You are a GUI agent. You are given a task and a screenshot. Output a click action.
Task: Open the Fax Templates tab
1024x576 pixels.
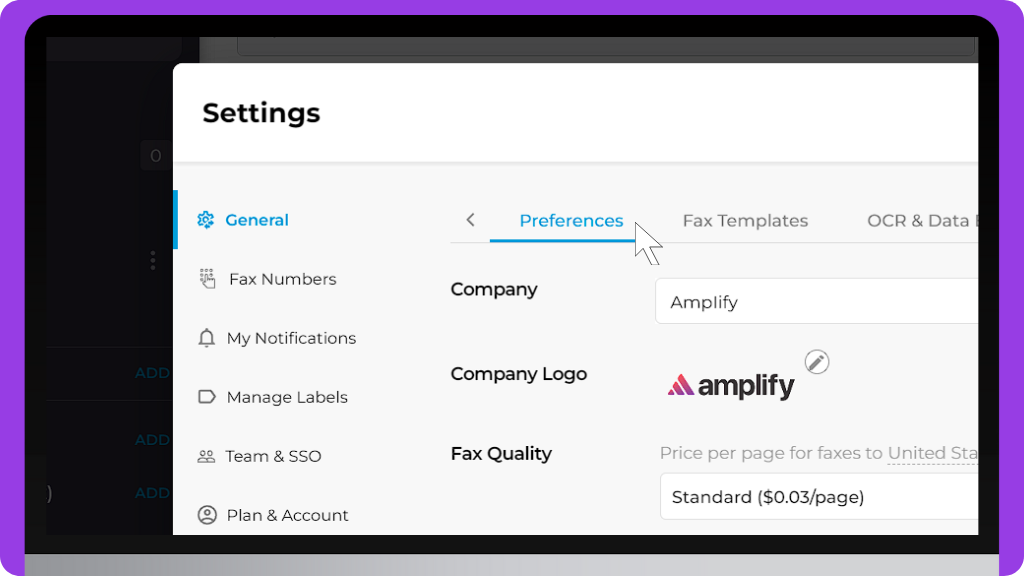click(745, 221)
